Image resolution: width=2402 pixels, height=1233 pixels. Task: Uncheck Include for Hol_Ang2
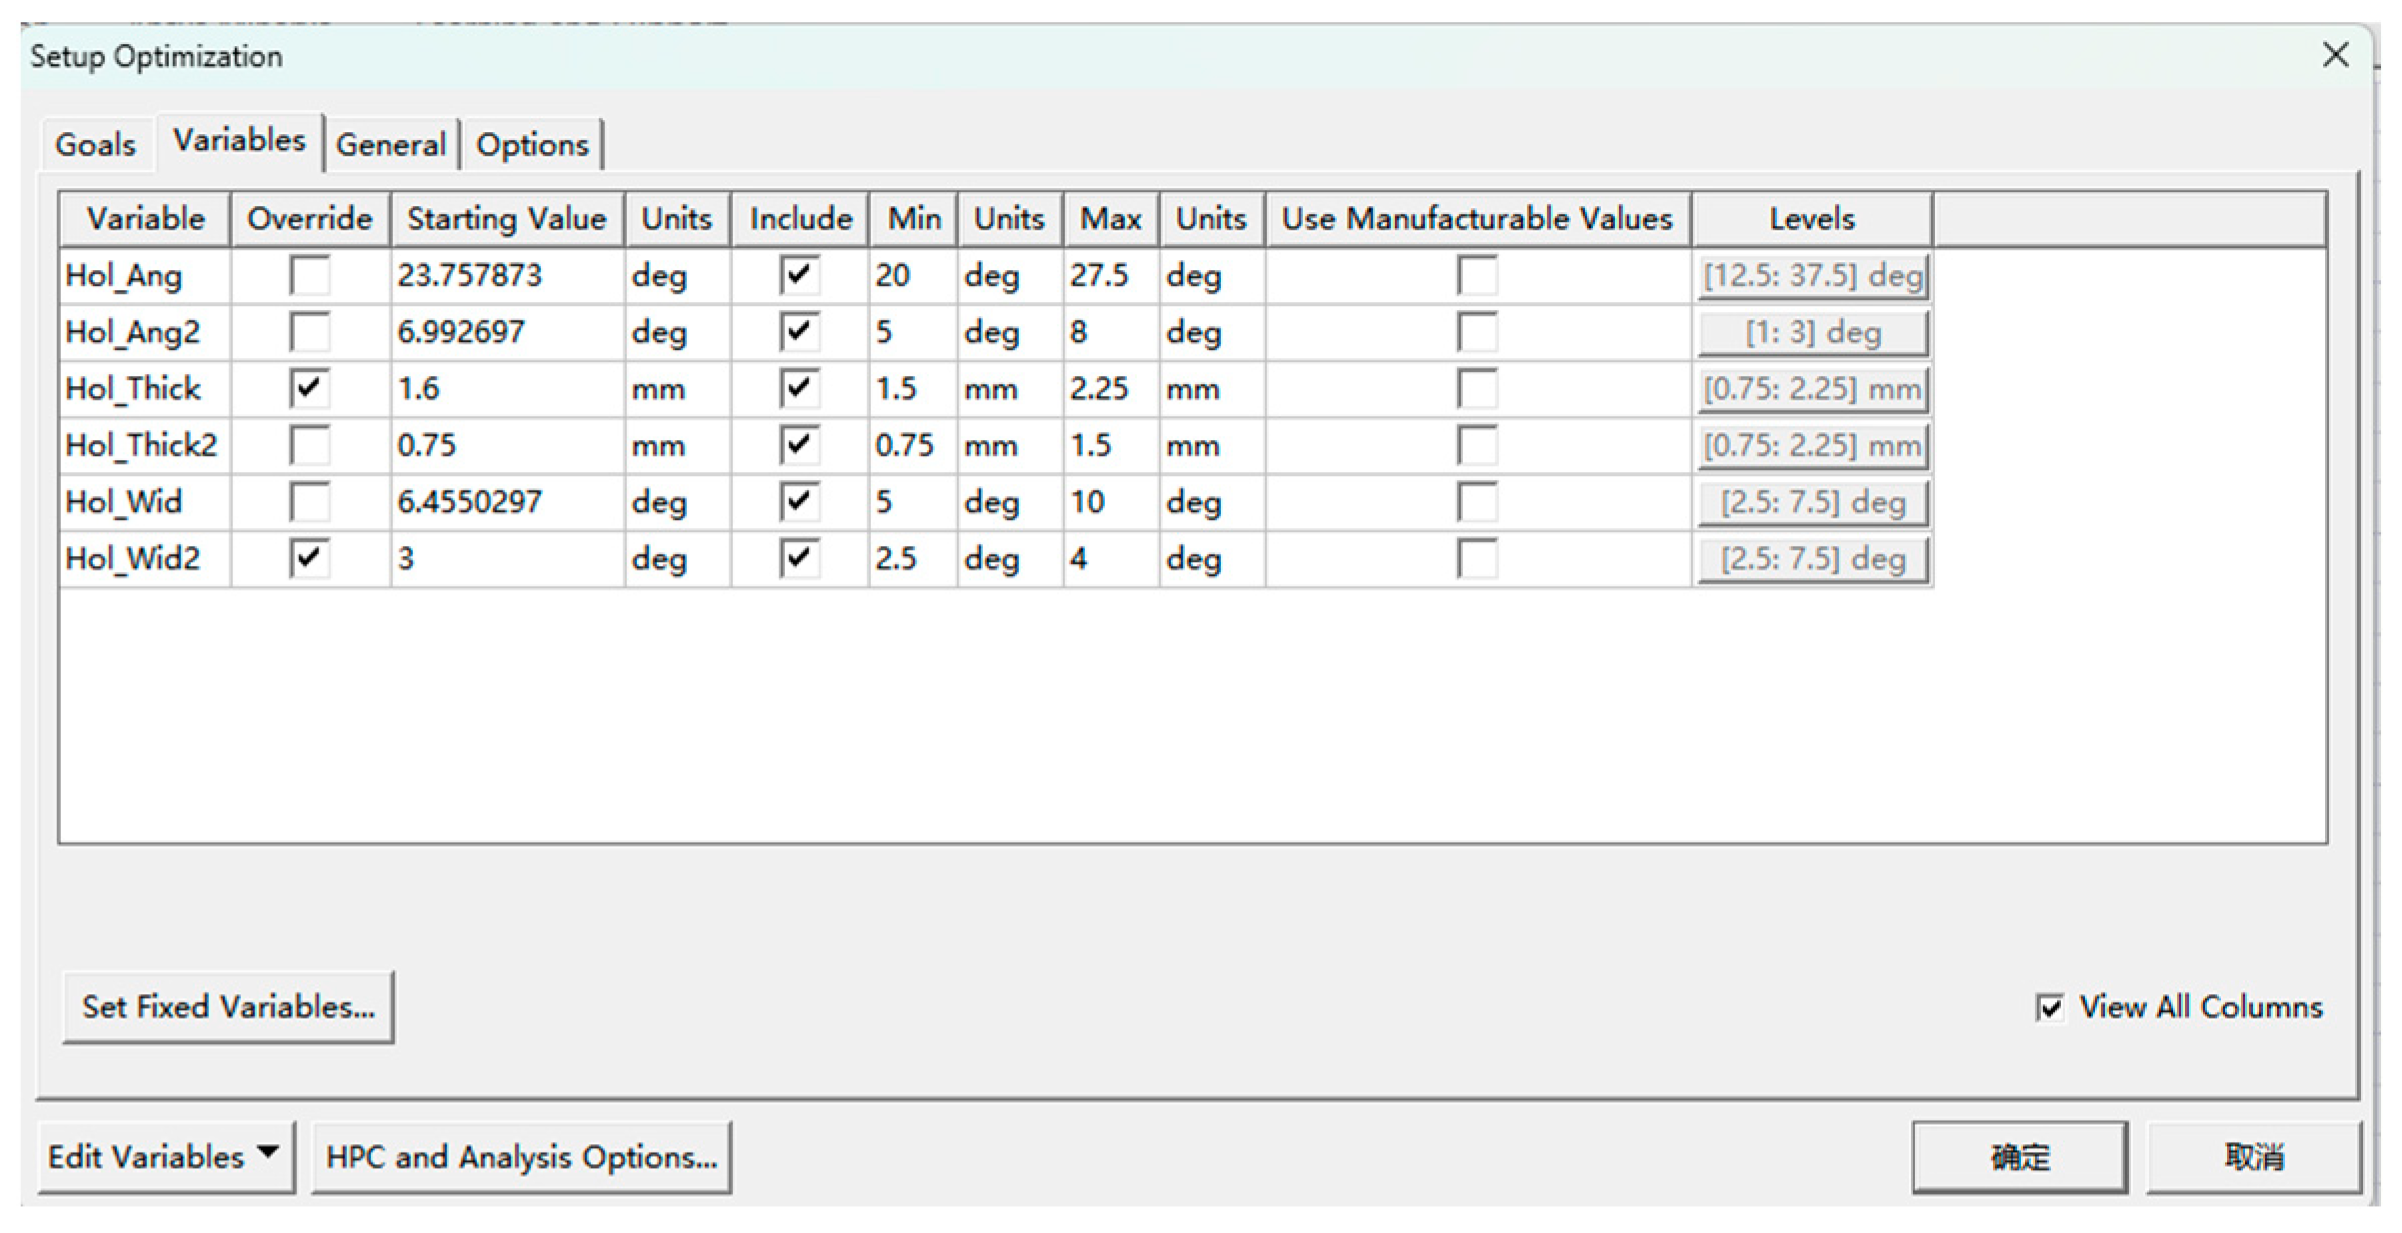click(799, 332)
